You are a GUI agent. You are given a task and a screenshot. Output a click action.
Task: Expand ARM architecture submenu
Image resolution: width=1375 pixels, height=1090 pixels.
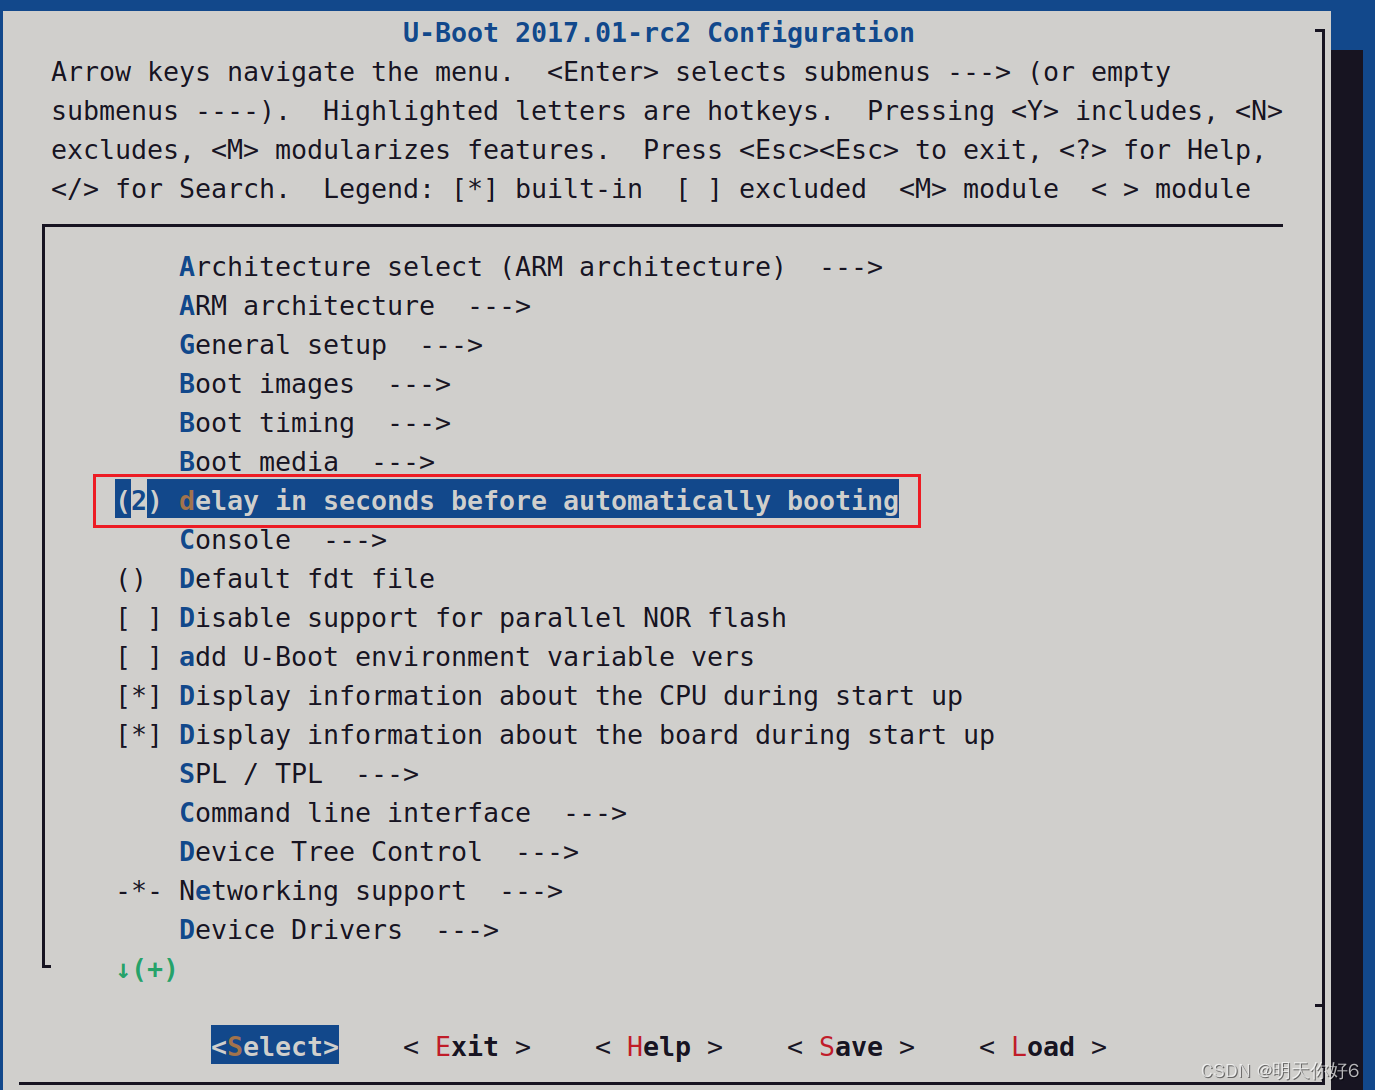click(306, 306)
